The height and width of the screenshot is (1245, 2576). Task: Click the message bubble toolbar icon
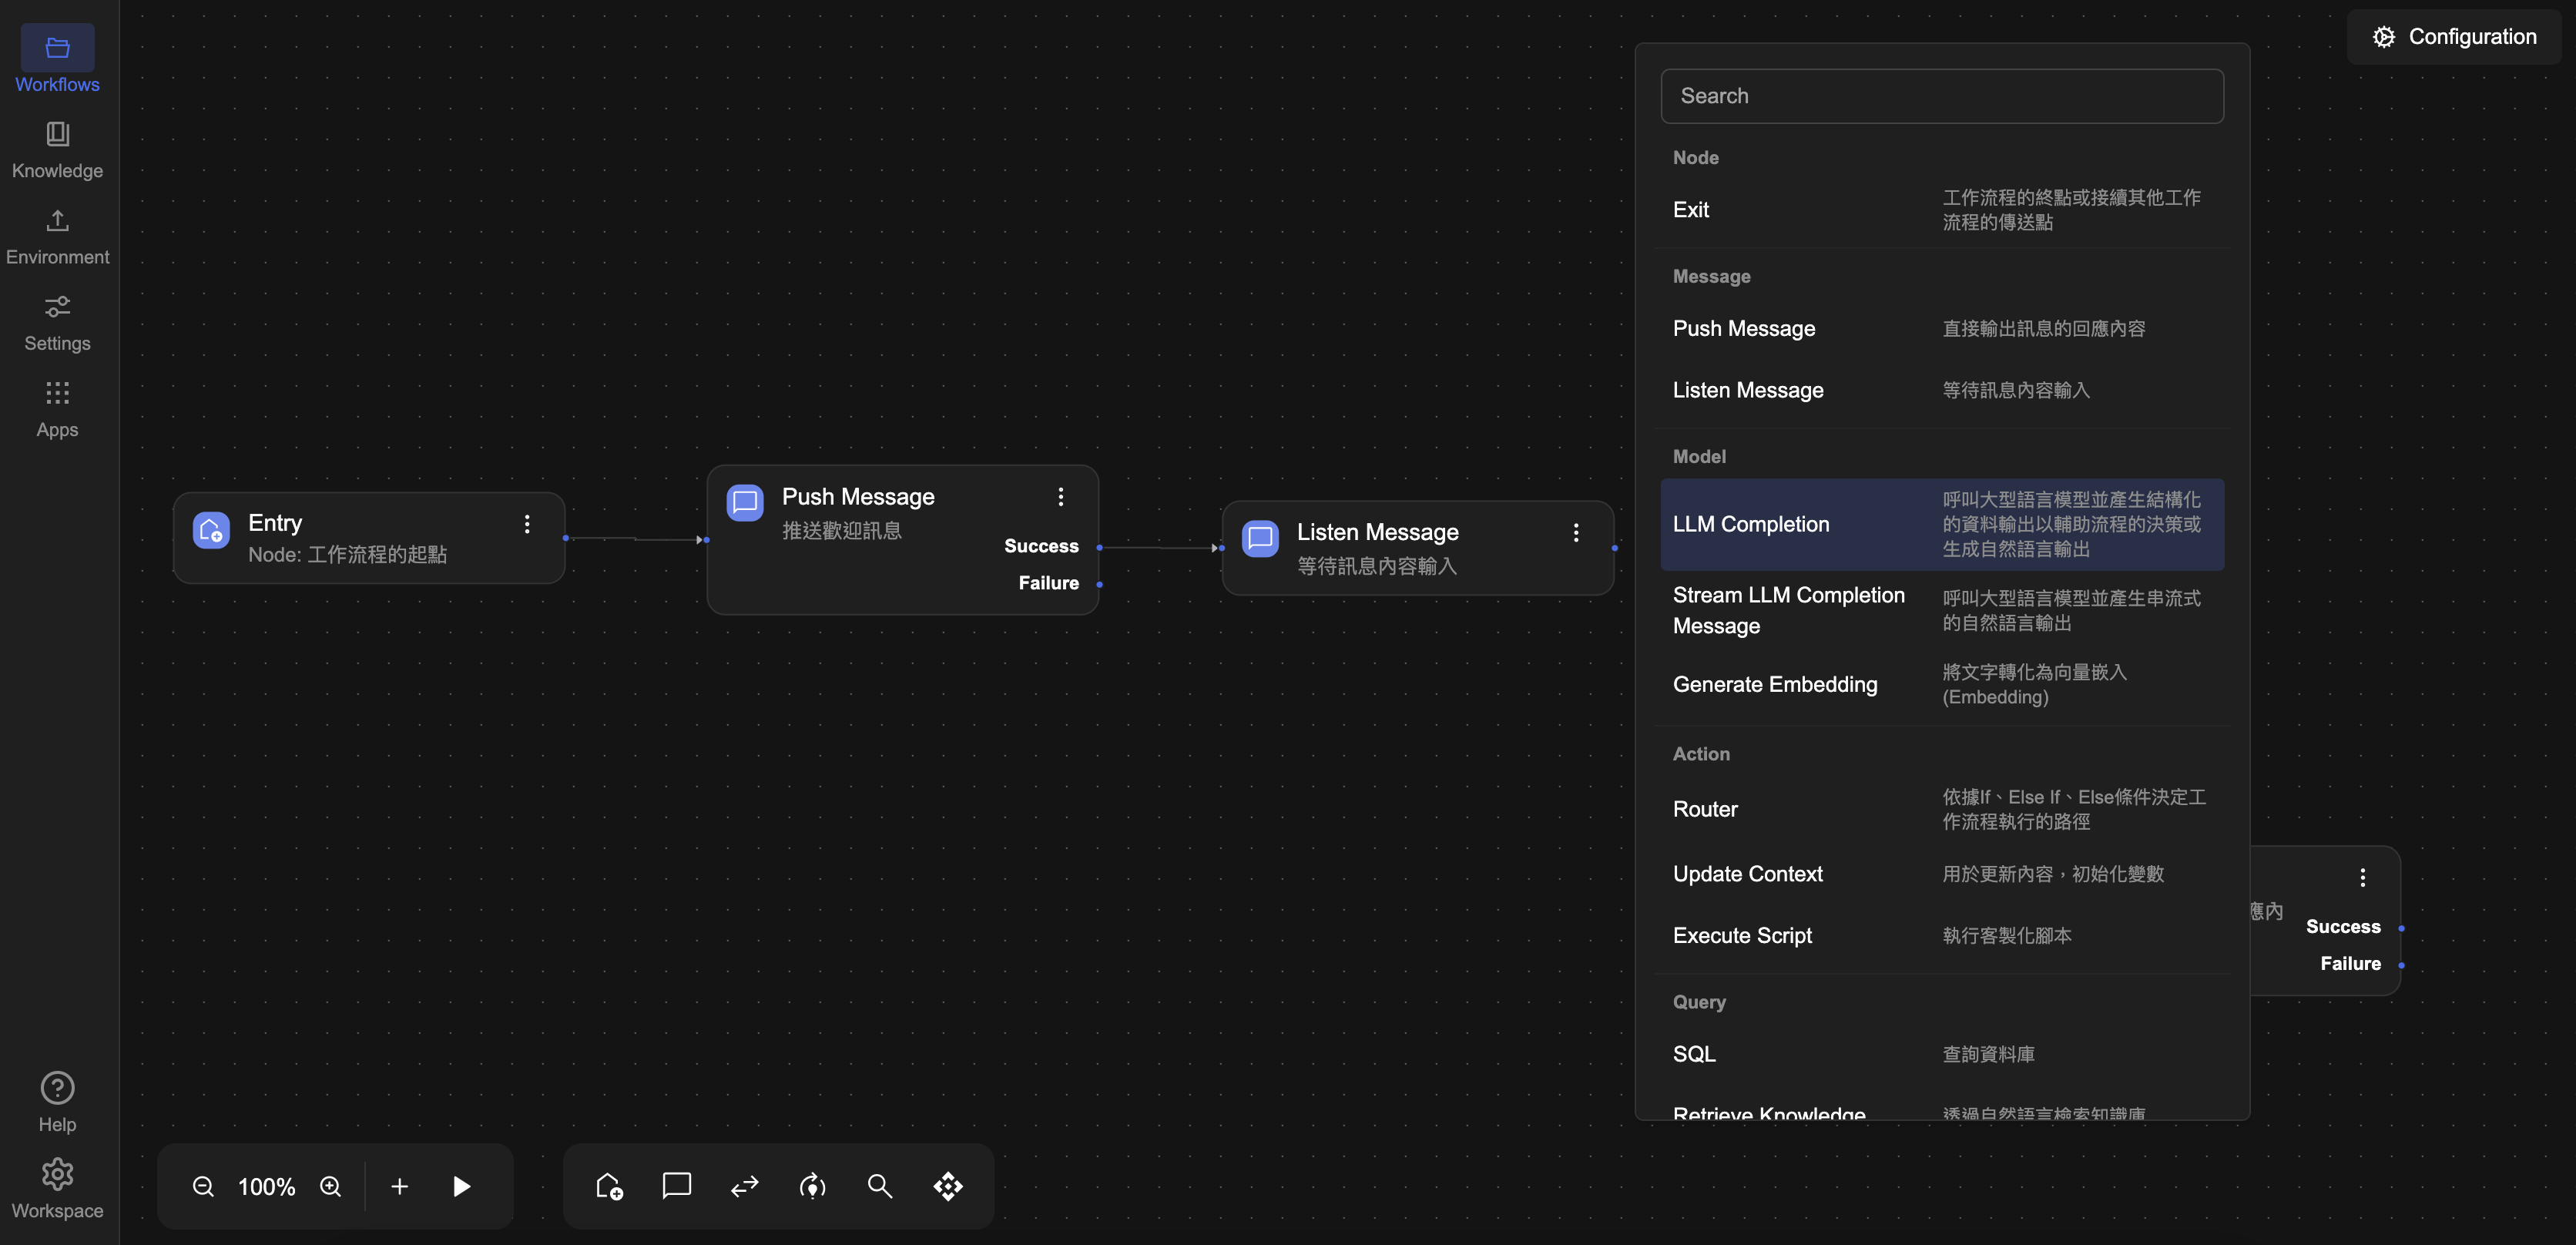pos(677,1186)
